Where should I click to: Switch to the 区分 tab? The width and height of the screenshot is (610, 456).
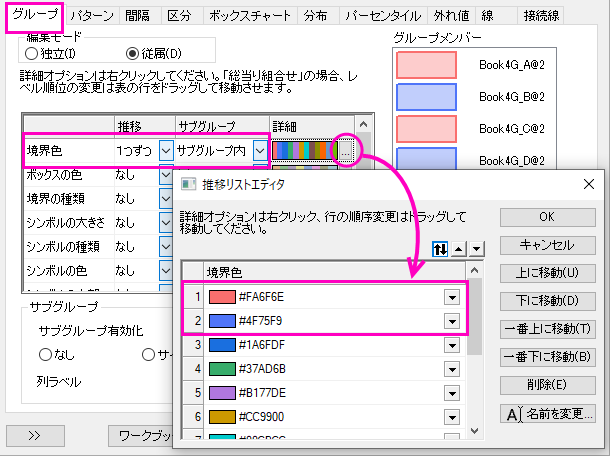click(x=179, y=16)
